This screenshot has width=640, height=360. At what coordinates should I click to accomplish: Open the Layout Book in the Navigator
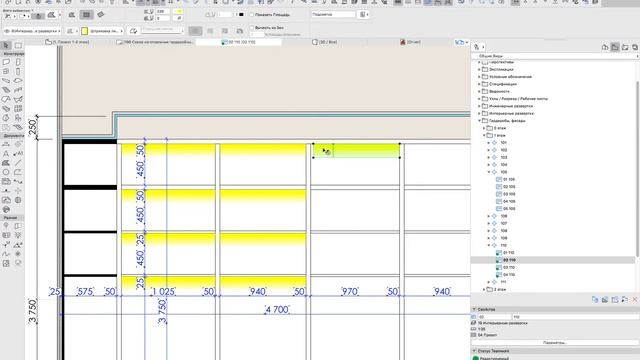[x=625, y=47]
